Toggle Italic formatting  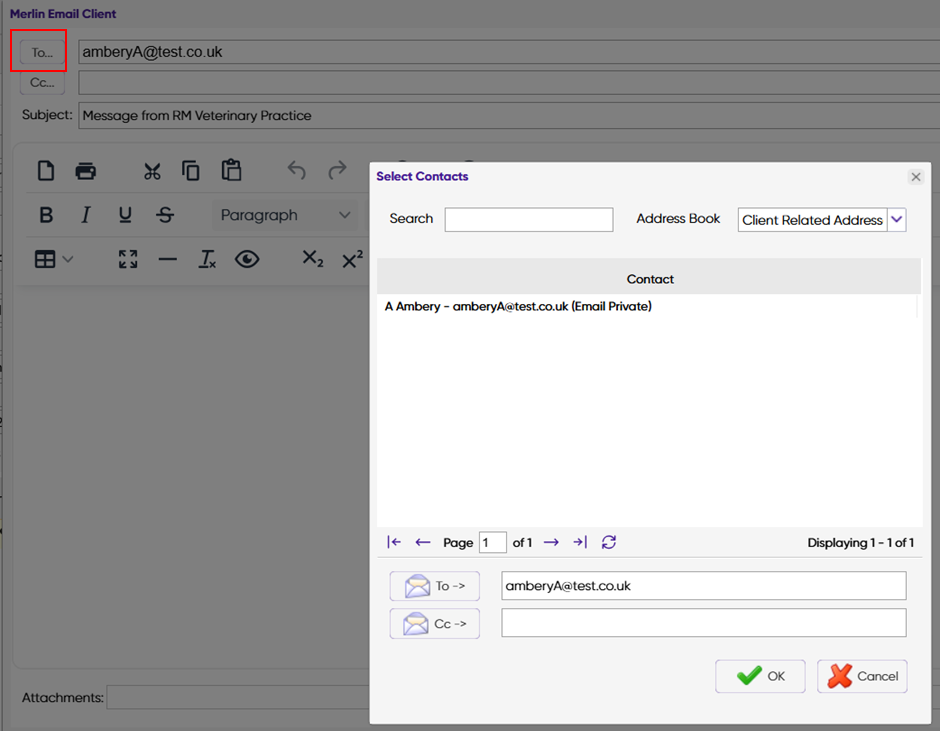[86, 215]
